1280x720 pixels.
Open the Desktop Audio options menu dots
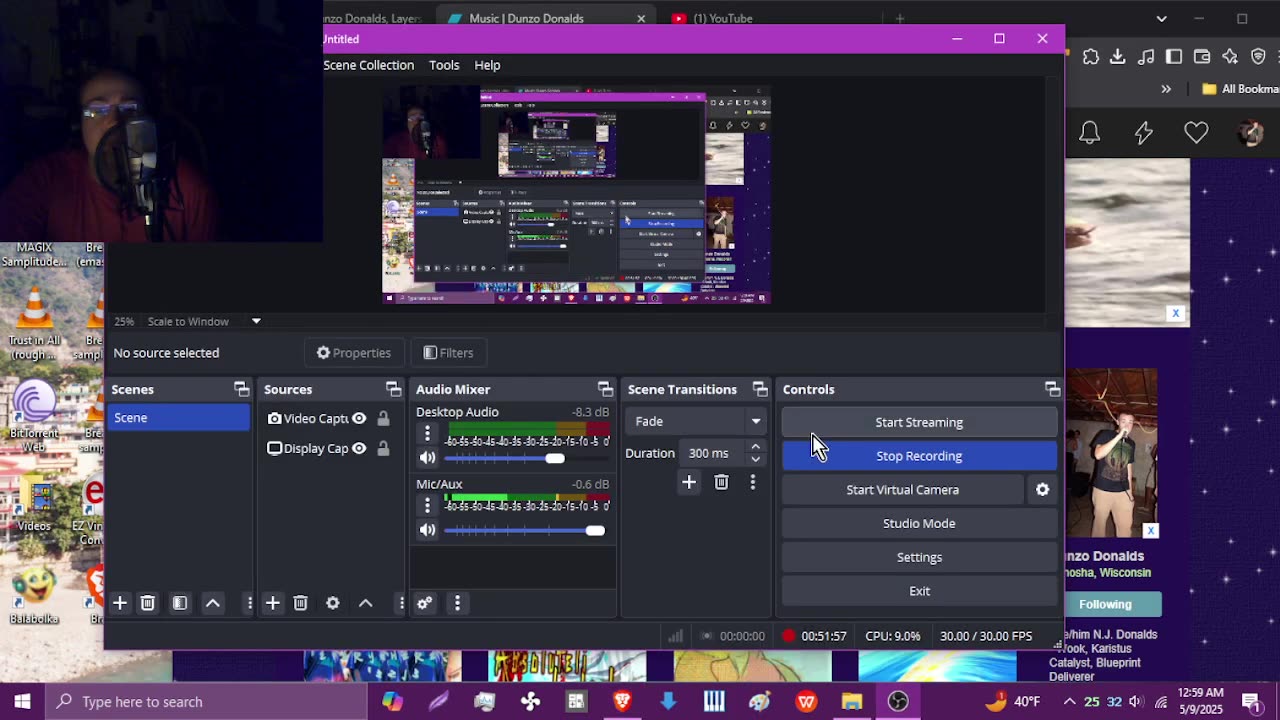pos(427,433)
